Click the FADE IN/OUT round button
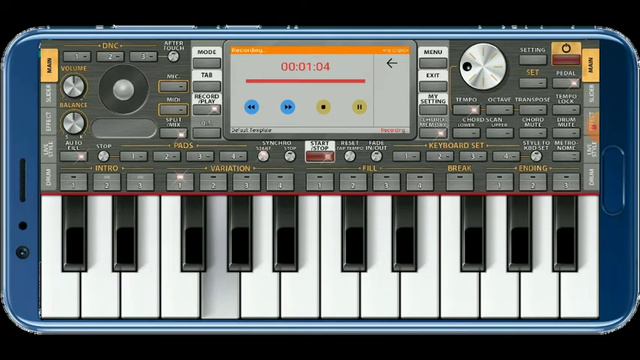 coord(376,156)
